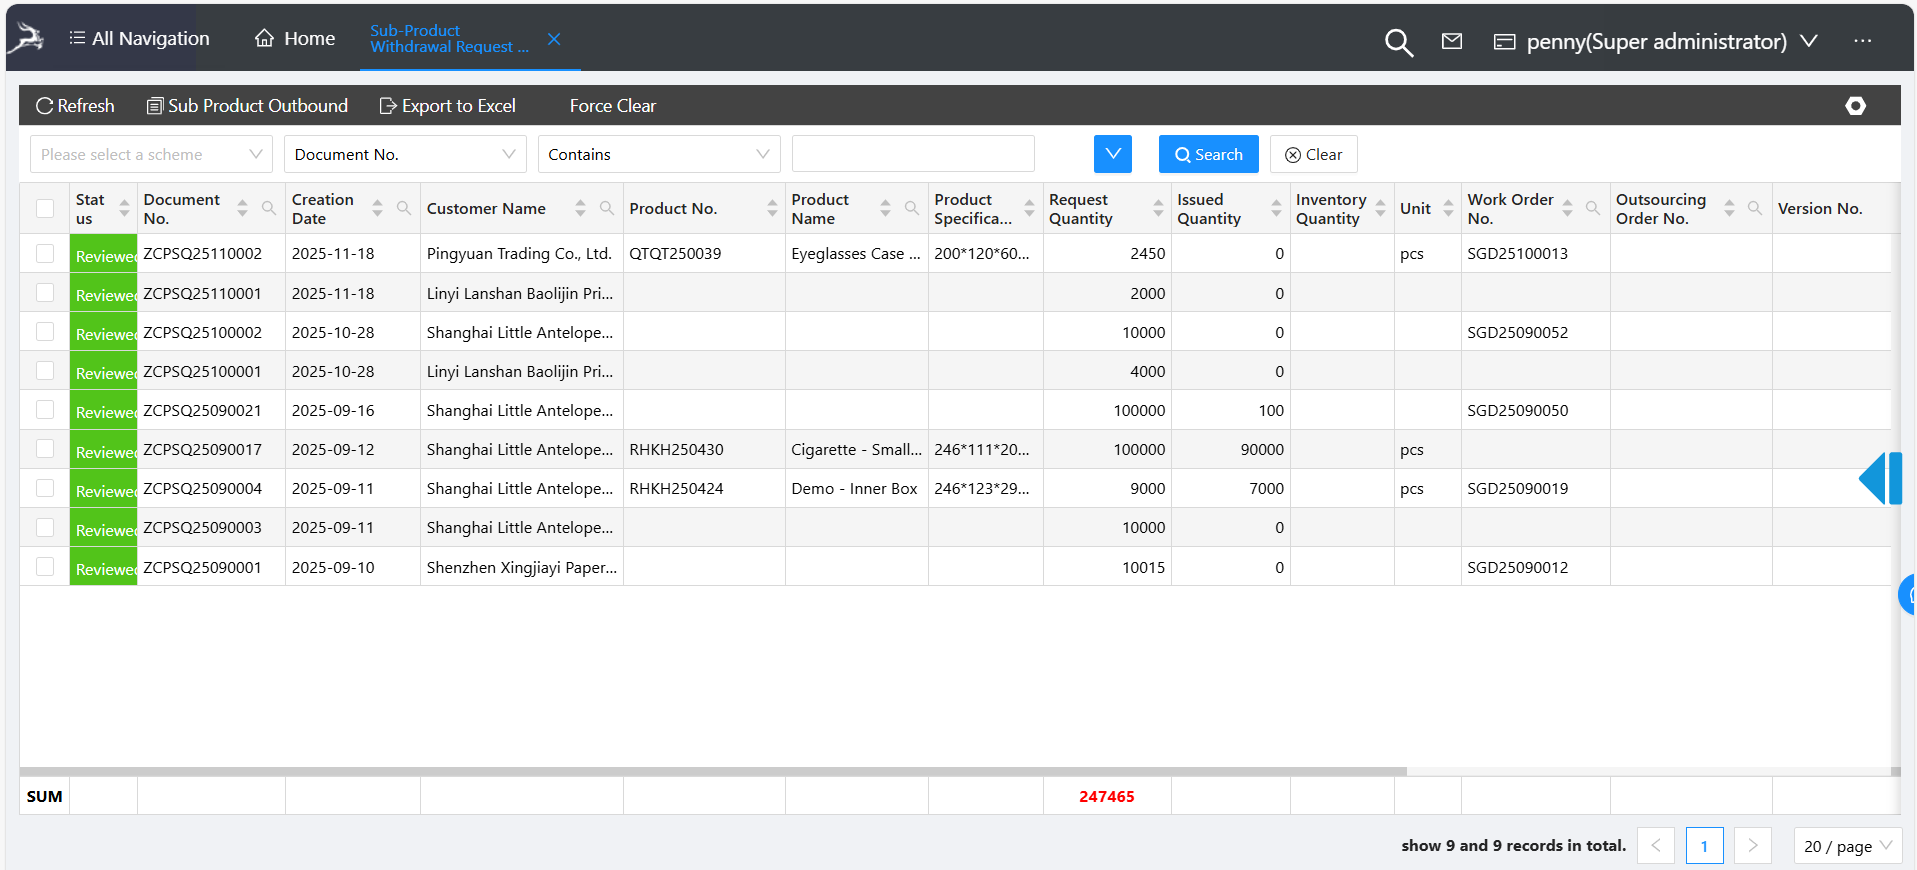Click the blue Search button
The image size is (1917, 870).
click(1208, 154)
